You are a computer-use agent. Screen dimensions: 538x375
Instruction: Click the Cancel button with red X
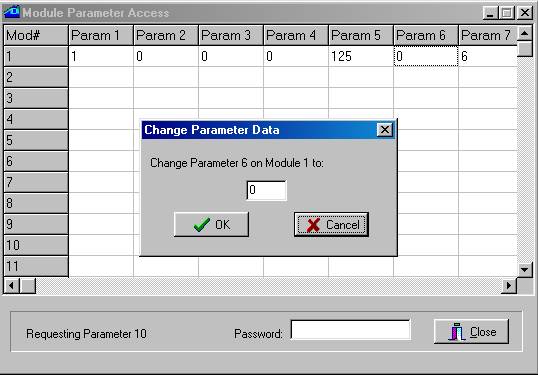click(x=331, y=224)
